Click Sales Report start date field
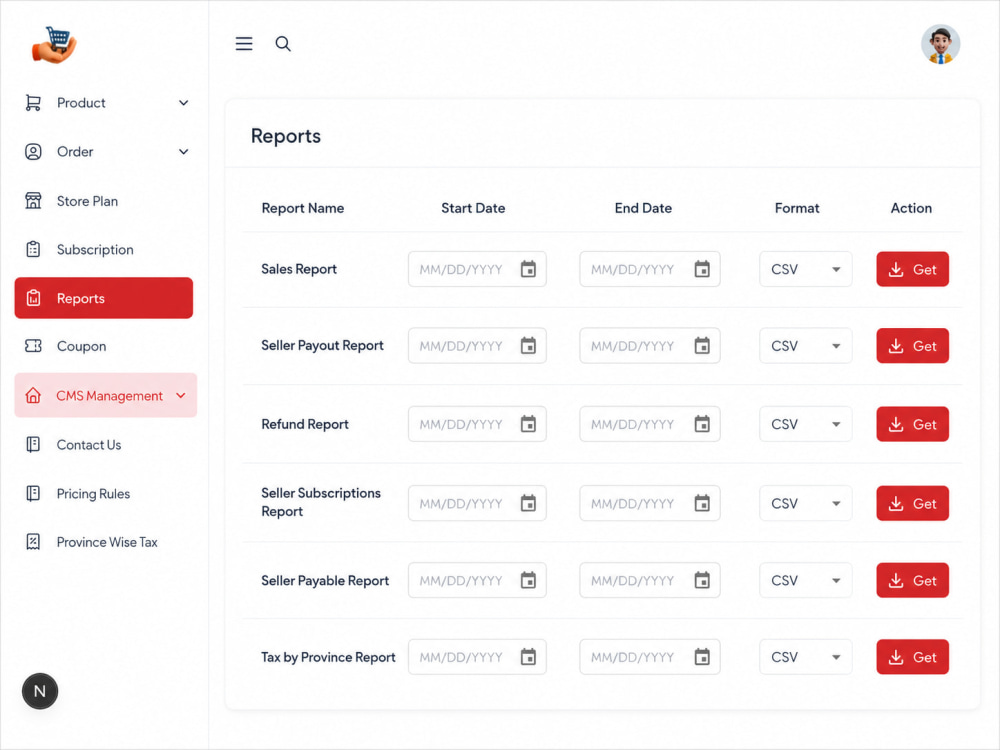The height and width of the screenshot is (750, 1000). pyautogui.click(x=477, y=269)
